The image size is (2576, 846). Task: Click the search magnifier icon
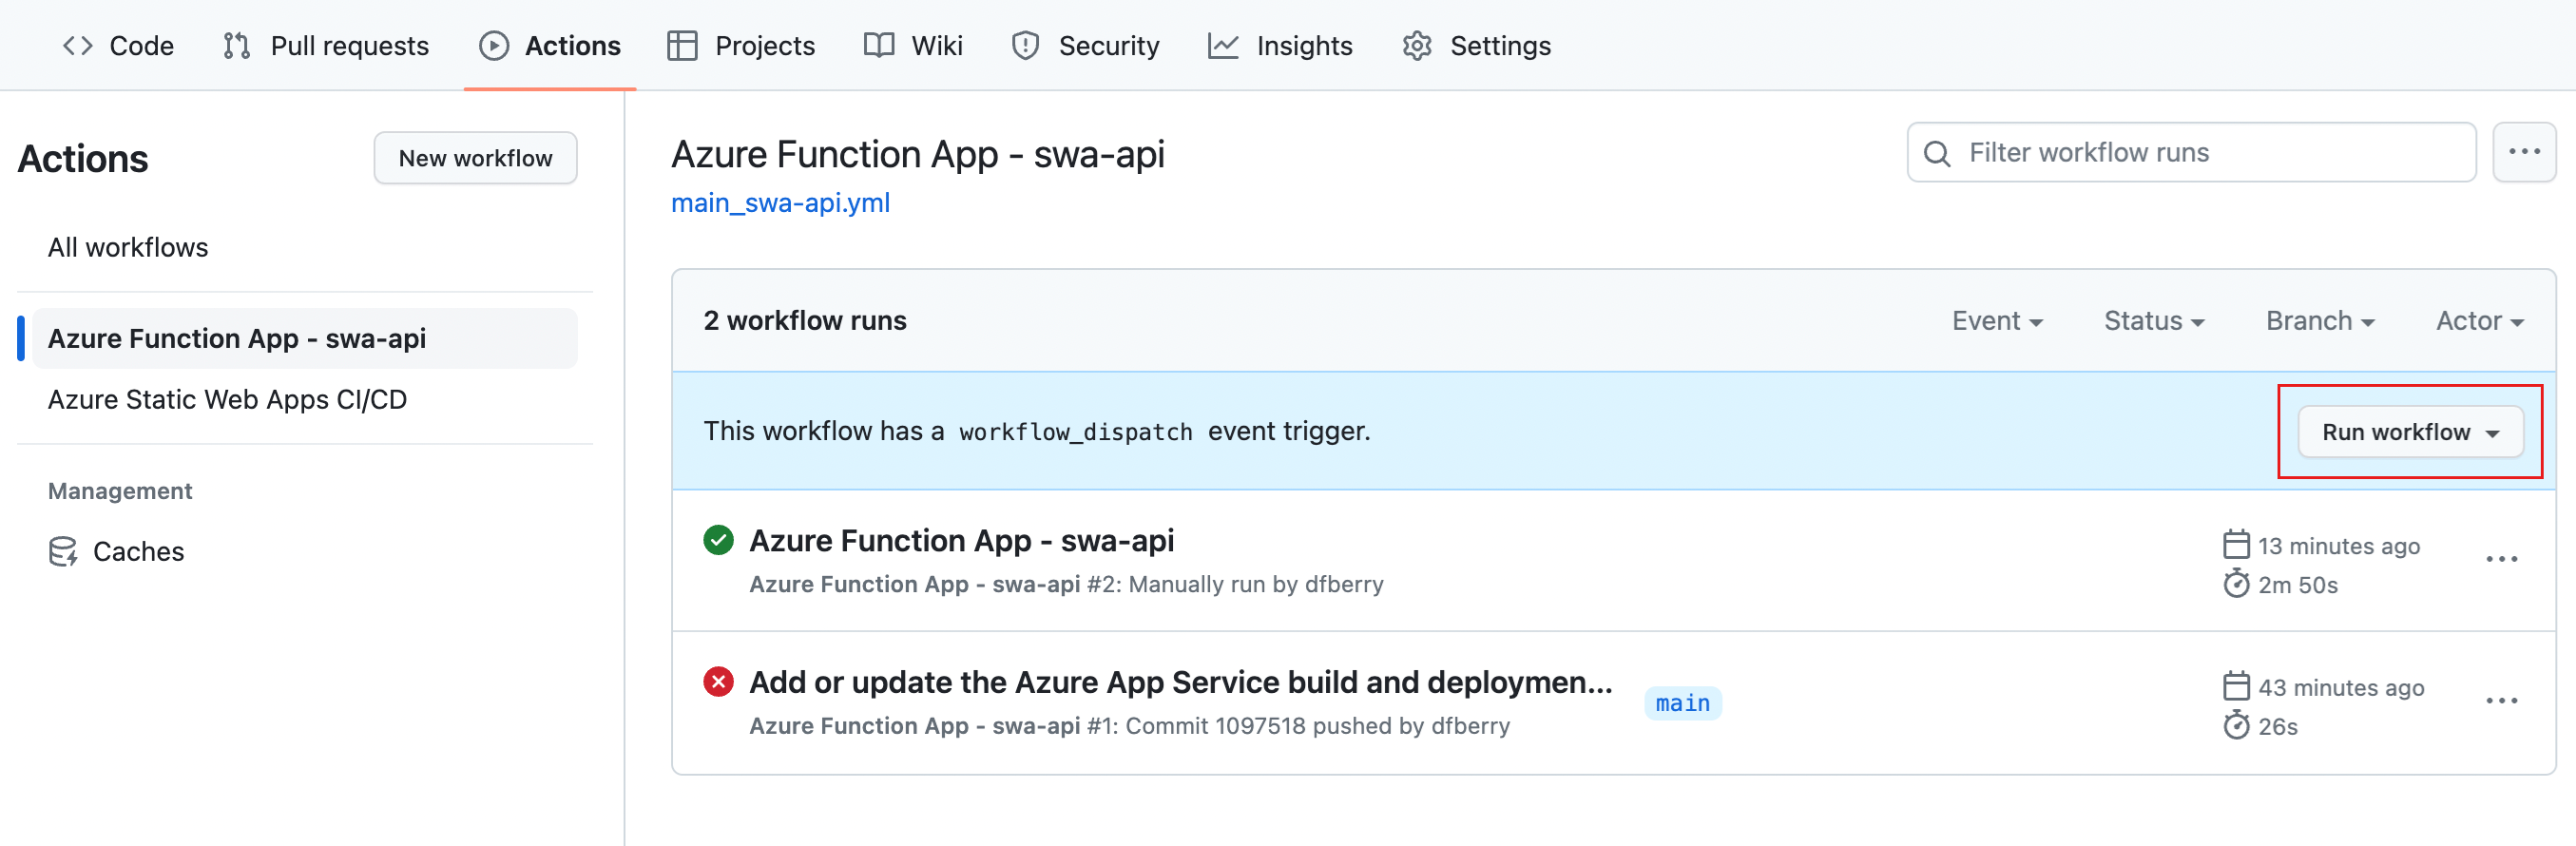pos(1937,153)
